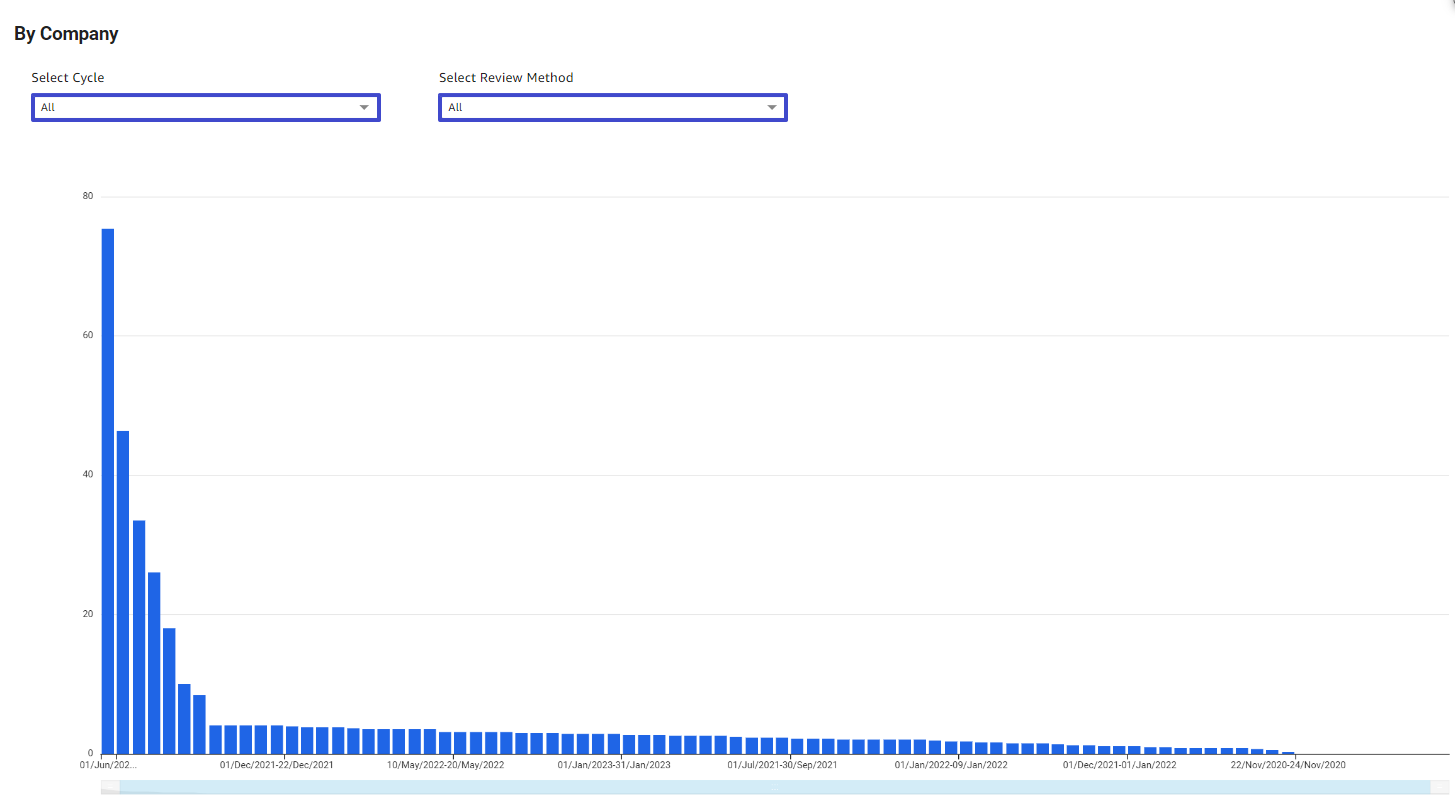Viewport: 1455px width, 807px height.
Task: Click the '10/May/2022-20/May/2022' axis label
Action: (x=446, y=765)
